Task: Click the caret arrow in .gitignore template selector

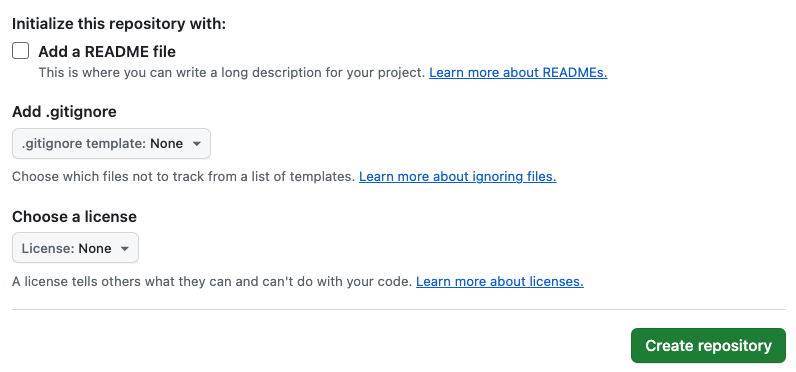Action: tap(196, 144)
